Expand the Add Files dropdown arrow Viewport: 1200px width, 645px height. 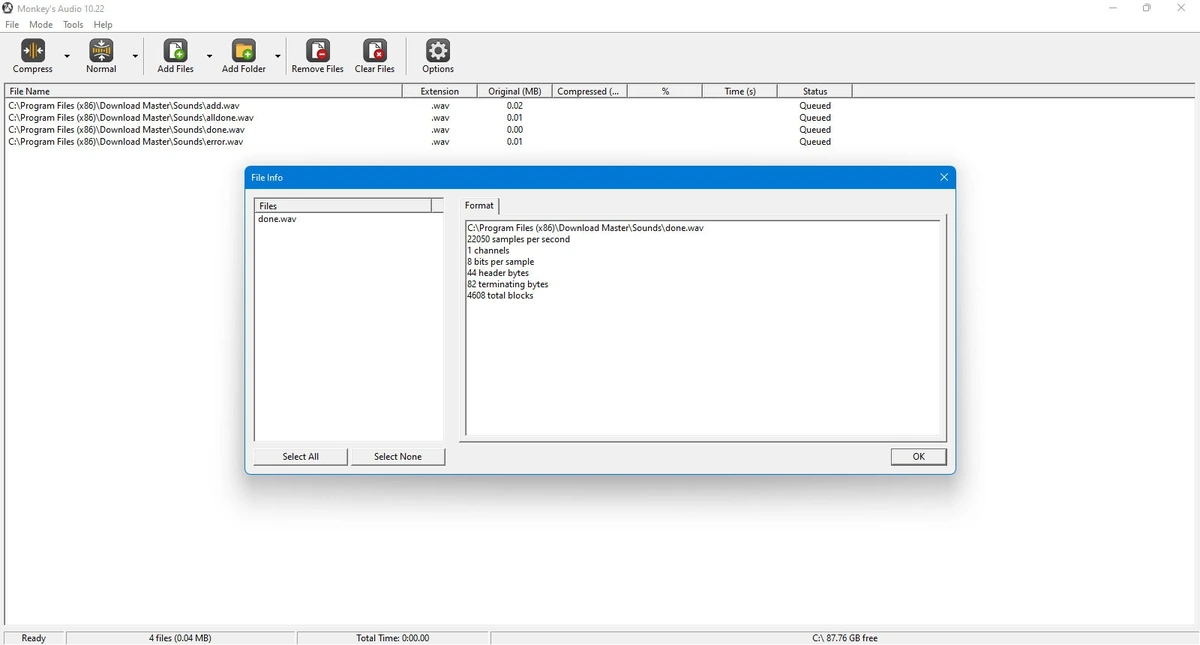point(209,56)
